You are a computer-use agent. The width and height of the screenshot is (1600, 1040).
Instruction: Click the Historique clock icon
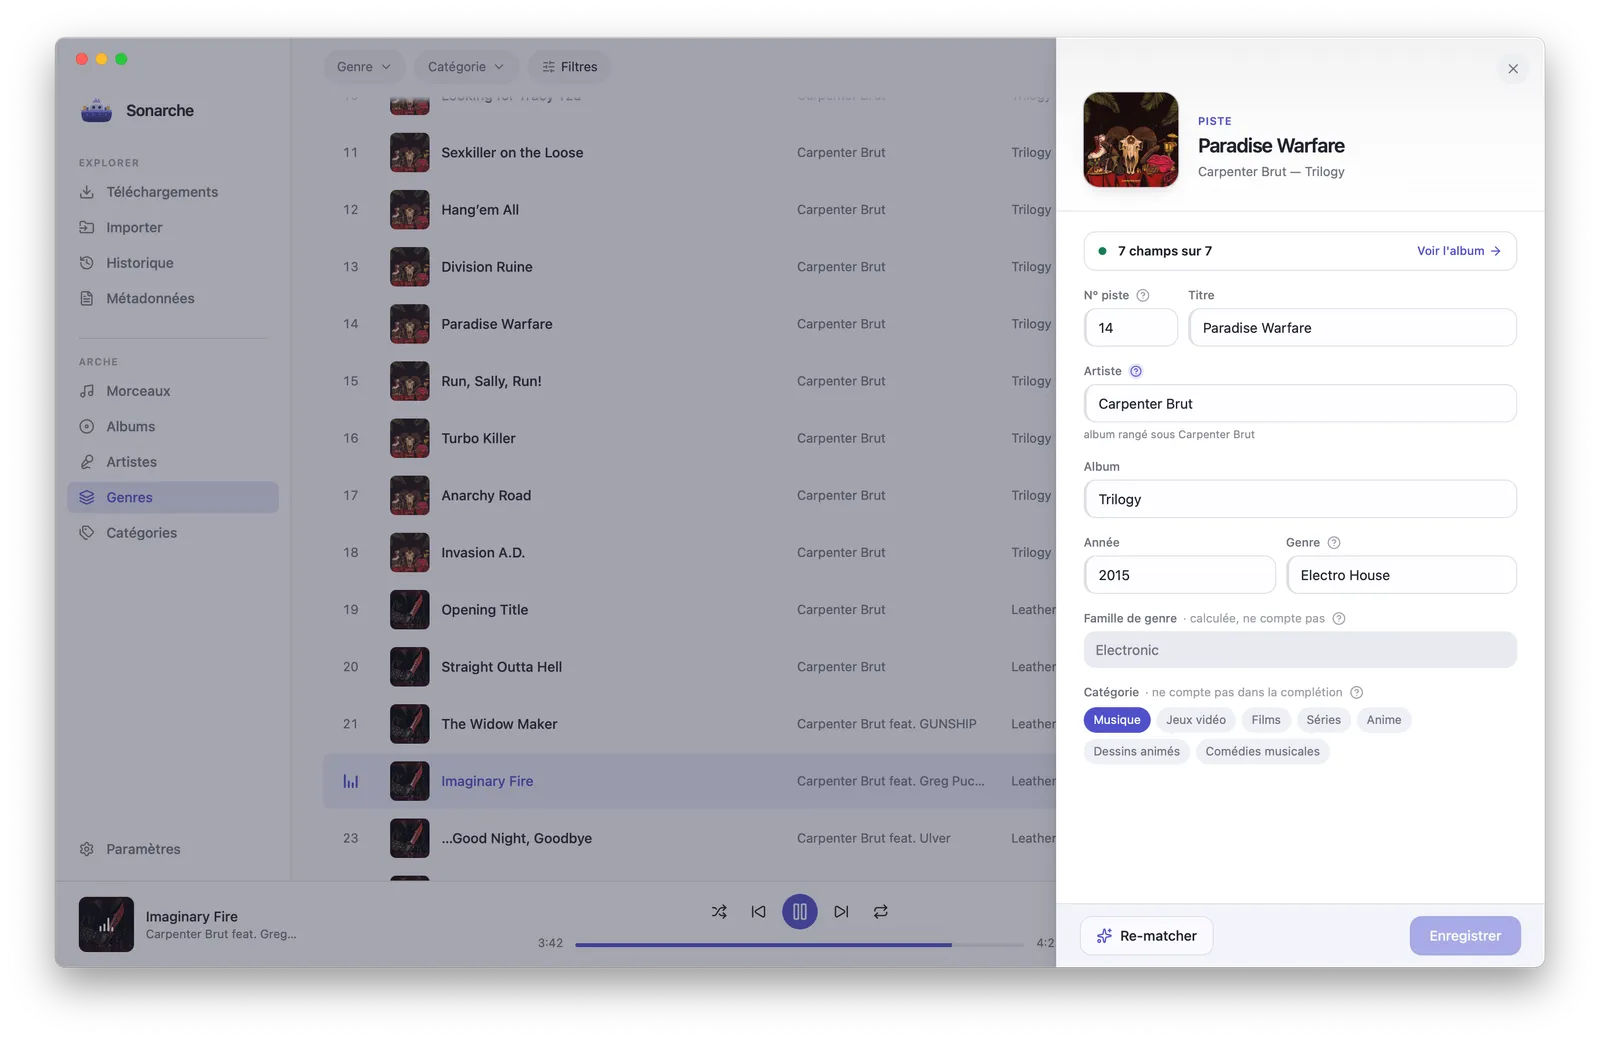click(87, 263)
